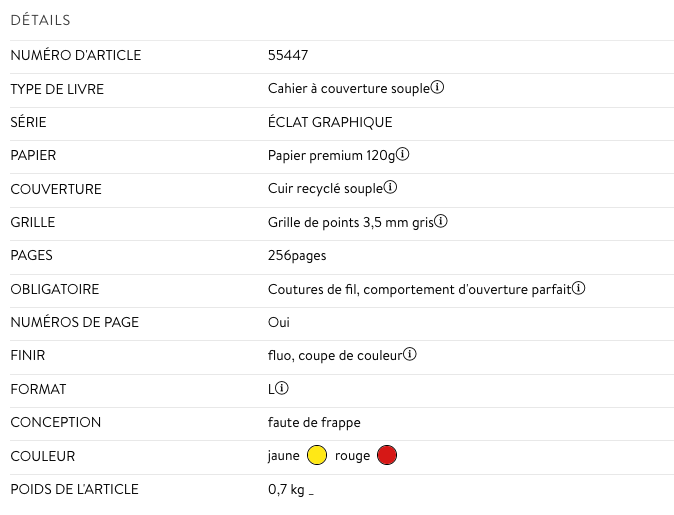The height and width of the screenshot is (515, 674).
Task: Open info icon next to Coutures de fil
Action: point(579,288)
